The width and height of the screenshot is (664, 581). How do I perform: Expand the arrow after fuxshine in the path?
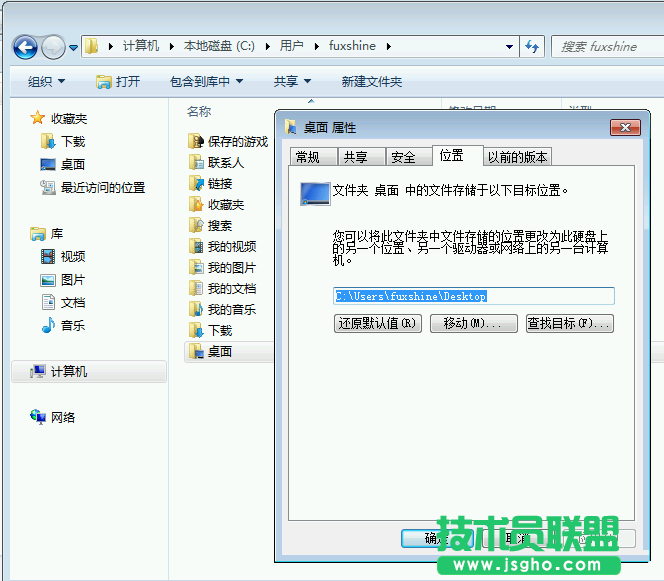(389, 46)
